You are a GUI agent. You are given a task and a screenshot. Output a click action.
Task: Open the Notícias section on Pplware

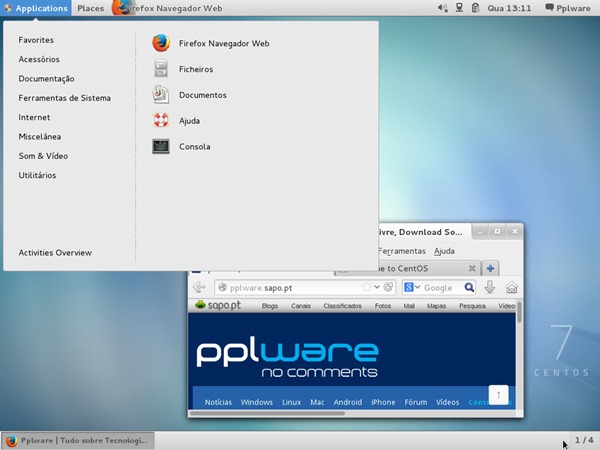218,402
